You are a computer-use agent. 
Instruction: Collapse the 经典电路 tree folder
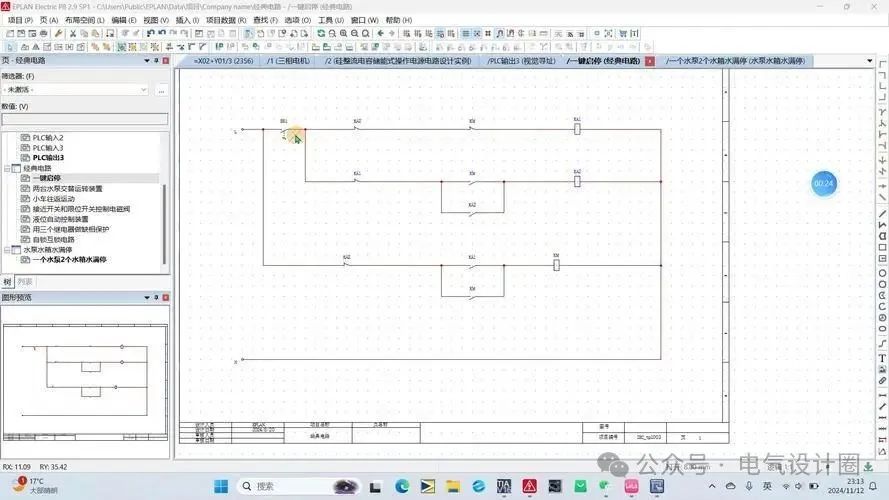pyautogui.click(x=7, y=168)
